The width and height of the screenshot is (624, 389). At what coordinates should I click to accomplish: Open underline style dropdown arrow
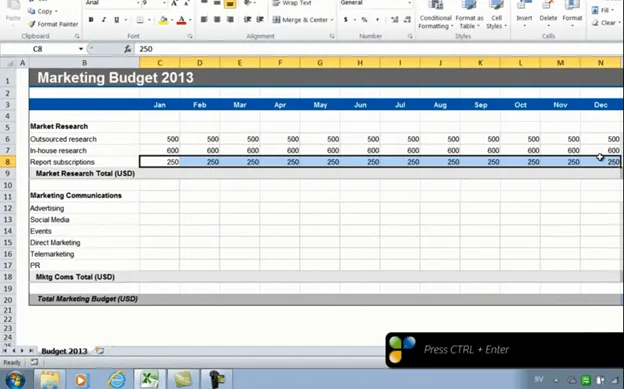click(126, 20)
